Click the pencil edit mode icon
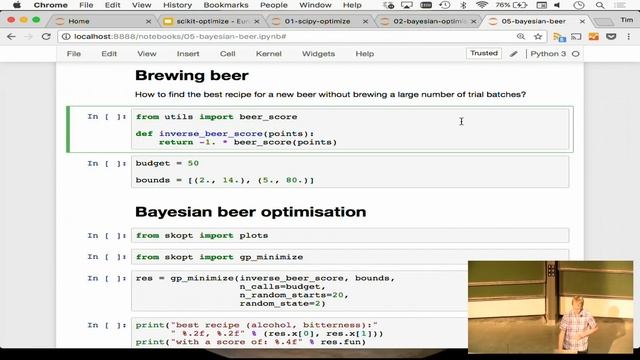This screenshot has width=640, height=360. pos(513,54)
